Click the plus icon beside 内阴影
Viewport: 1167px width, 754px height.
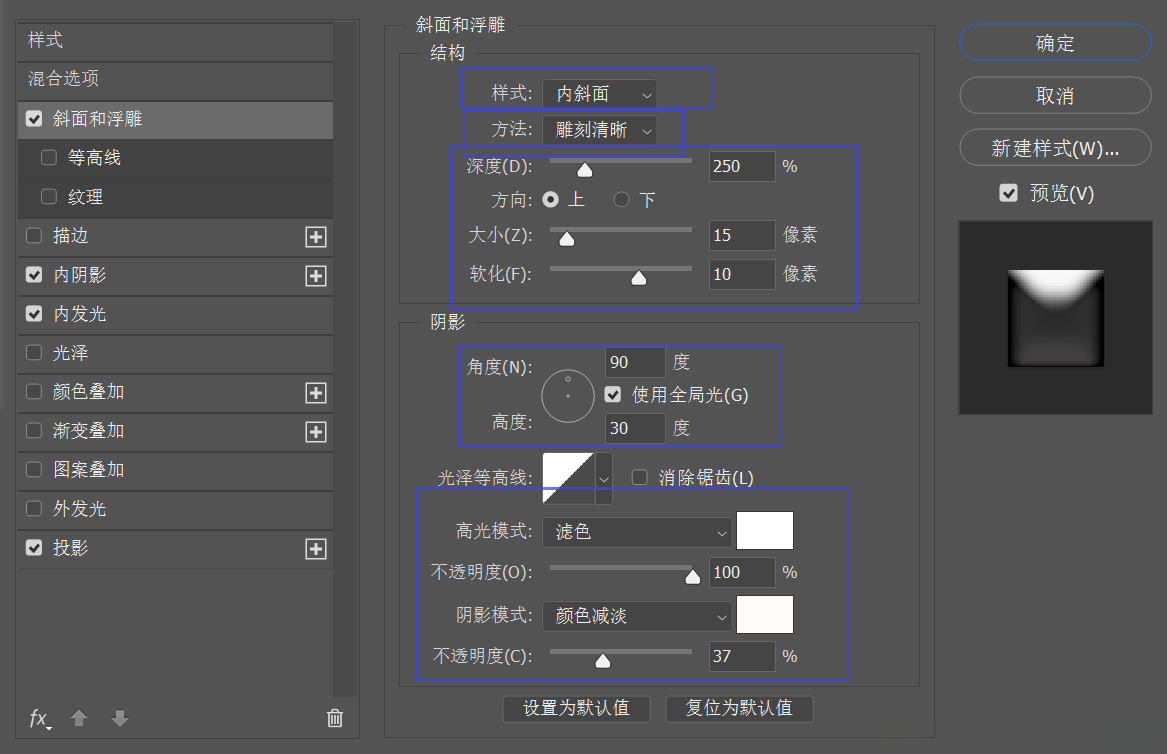click(x=315, y=276)
